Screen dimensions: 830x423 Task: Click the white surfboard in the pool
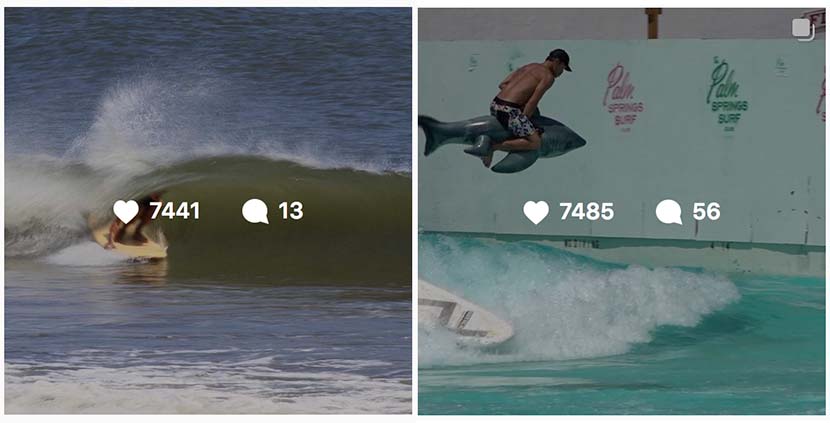pyautogui.click(x=462, y=313)
